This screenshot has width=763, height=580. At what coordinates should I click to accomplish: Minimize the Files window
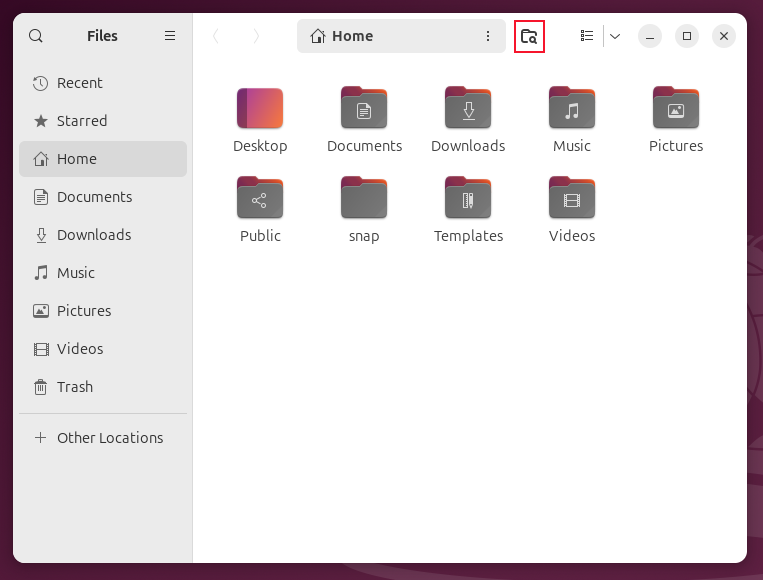(650, 36)
